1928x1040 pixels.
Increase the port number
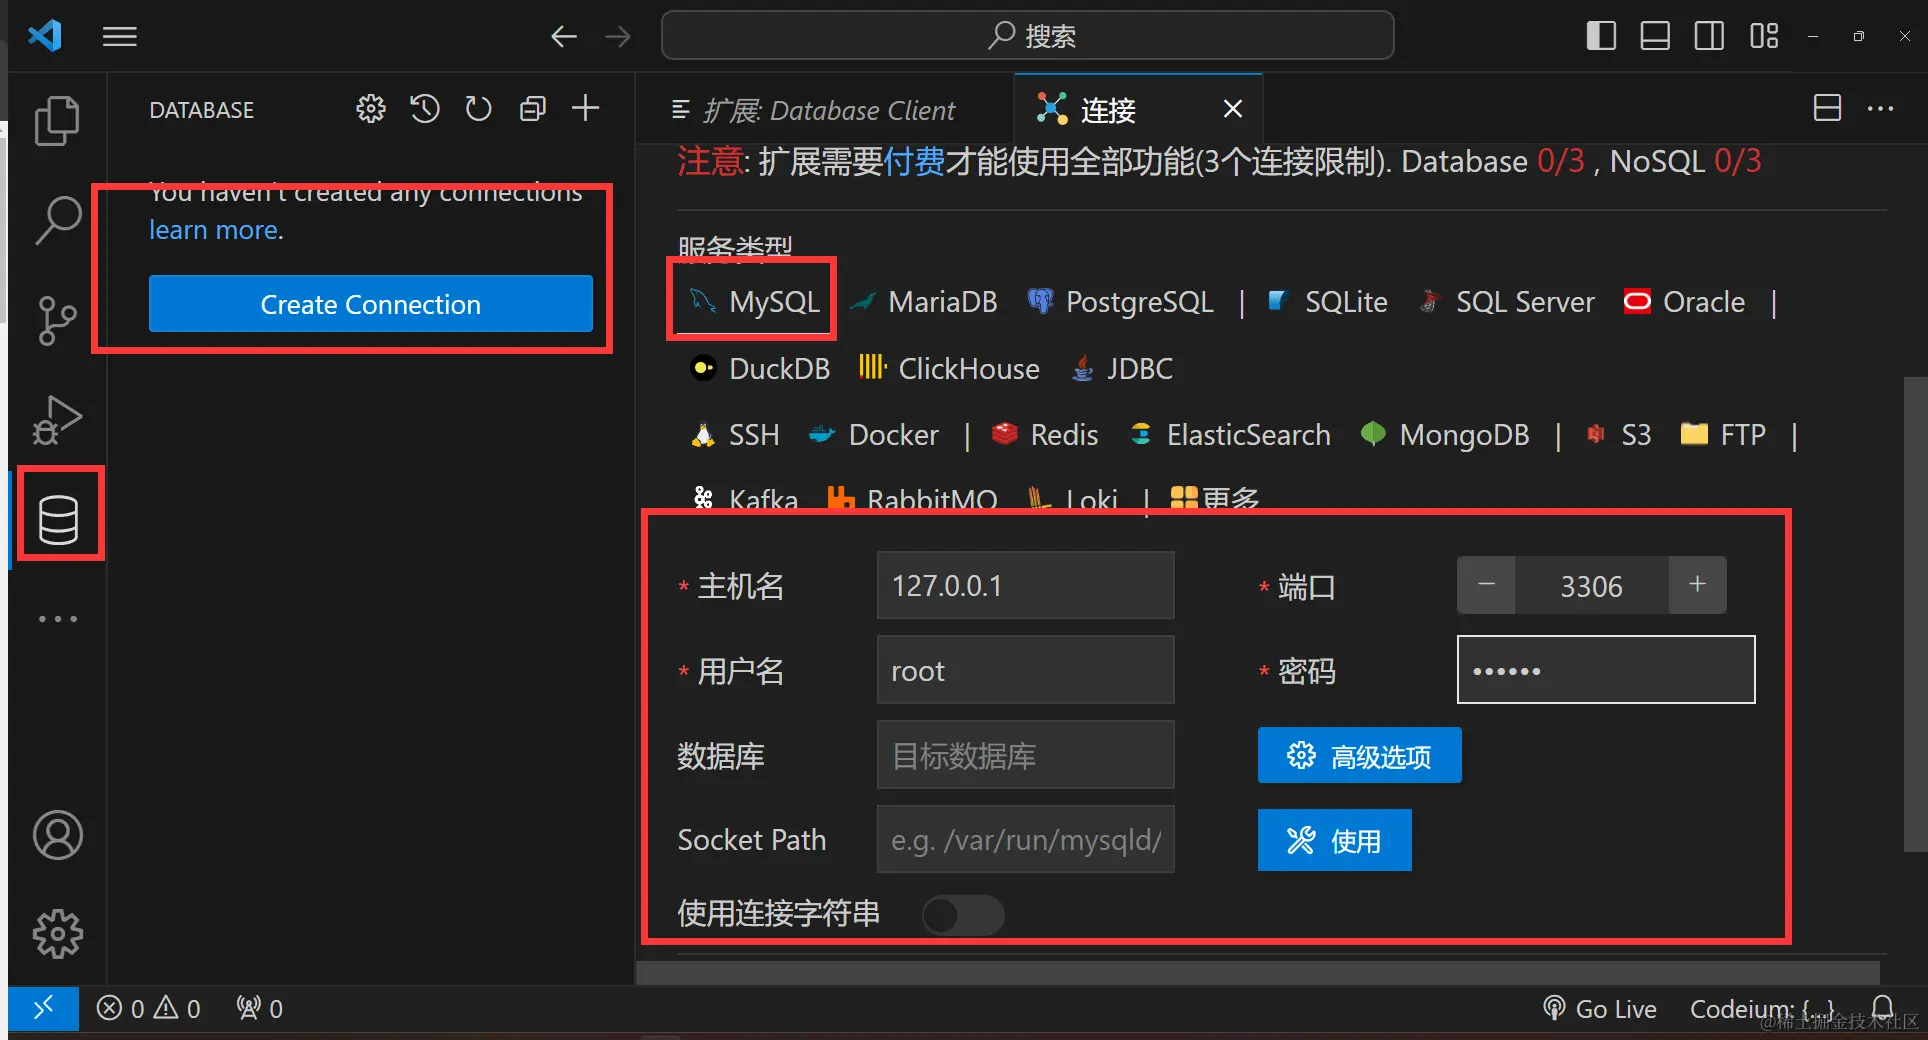click(1697, 585)
